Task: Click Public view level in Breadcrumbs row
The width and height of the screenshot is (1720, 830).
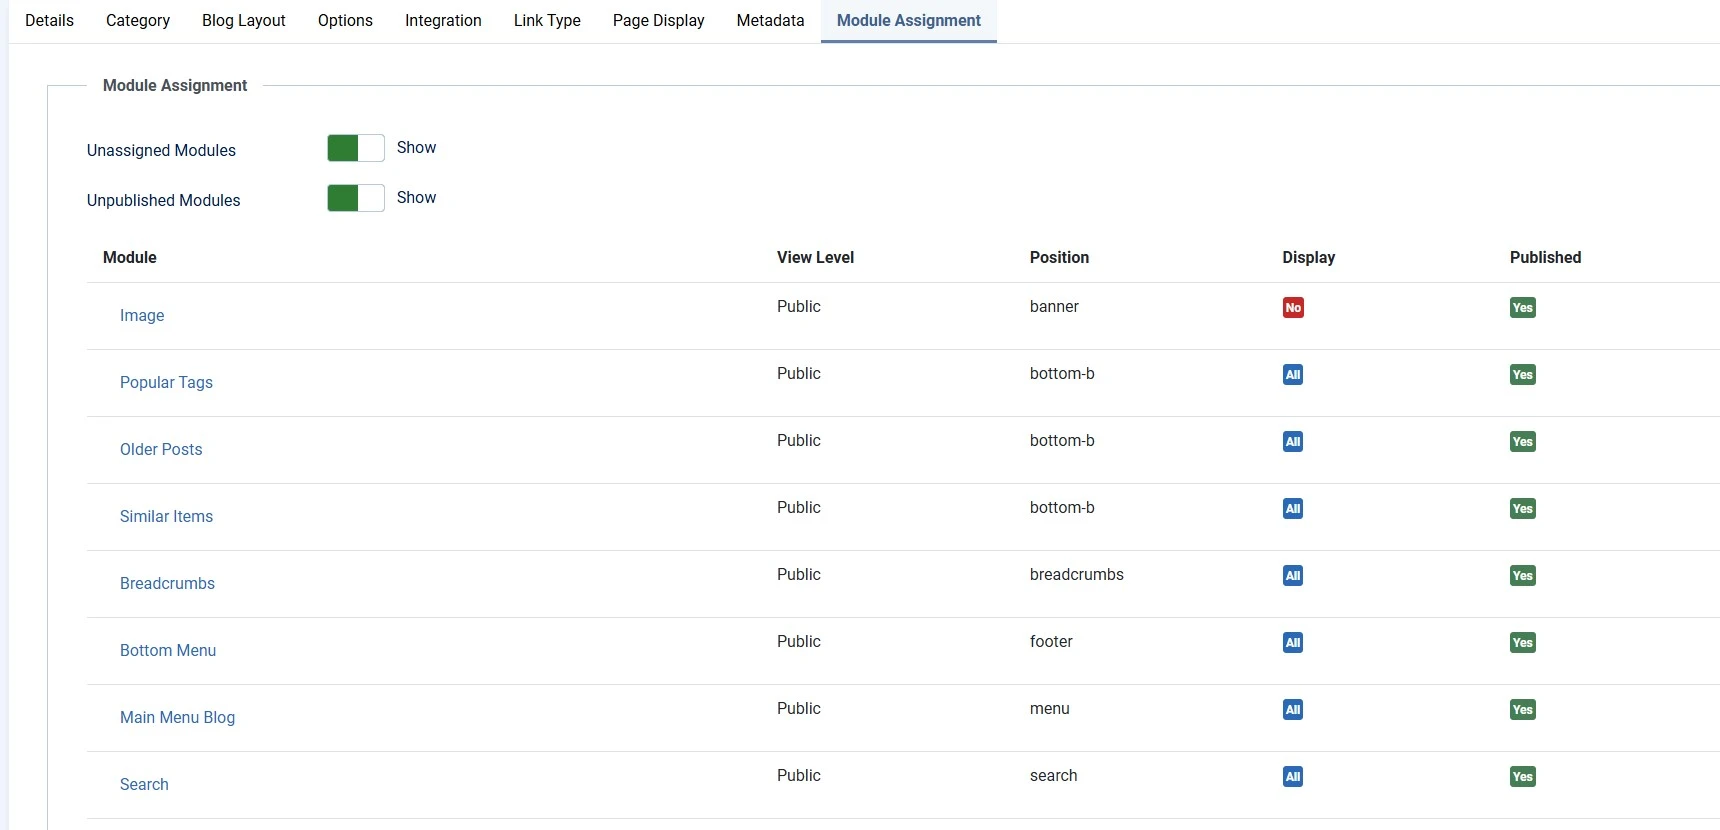Action: 799,575
